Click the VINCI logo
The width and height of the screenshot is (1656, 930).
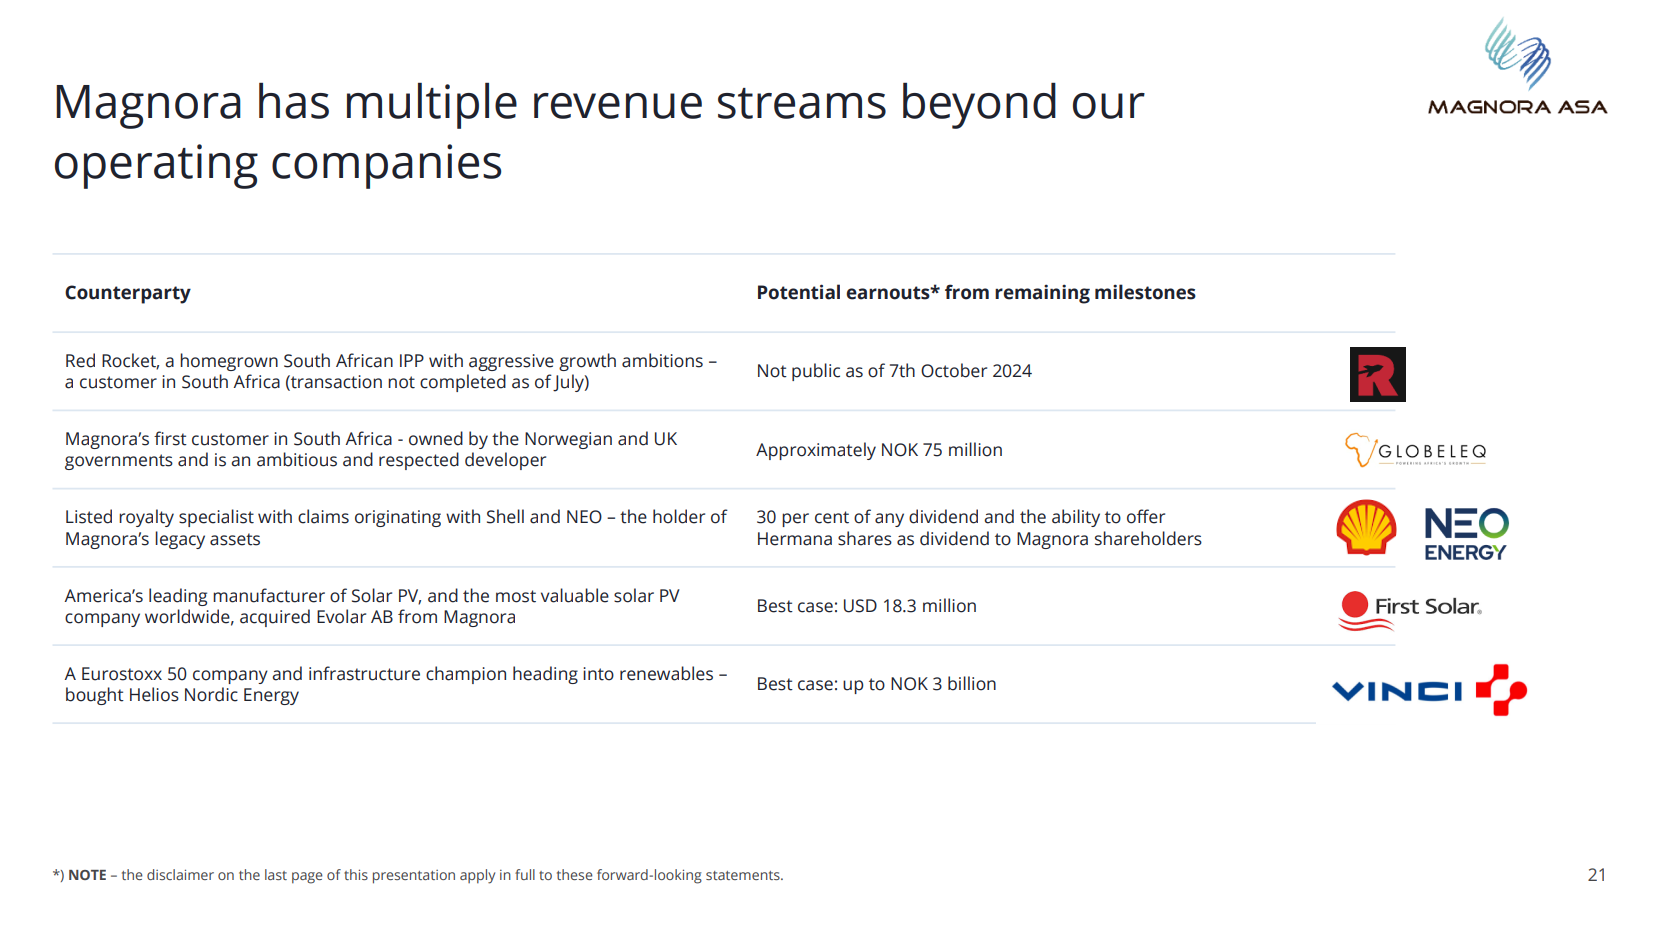click(1429, 689)
